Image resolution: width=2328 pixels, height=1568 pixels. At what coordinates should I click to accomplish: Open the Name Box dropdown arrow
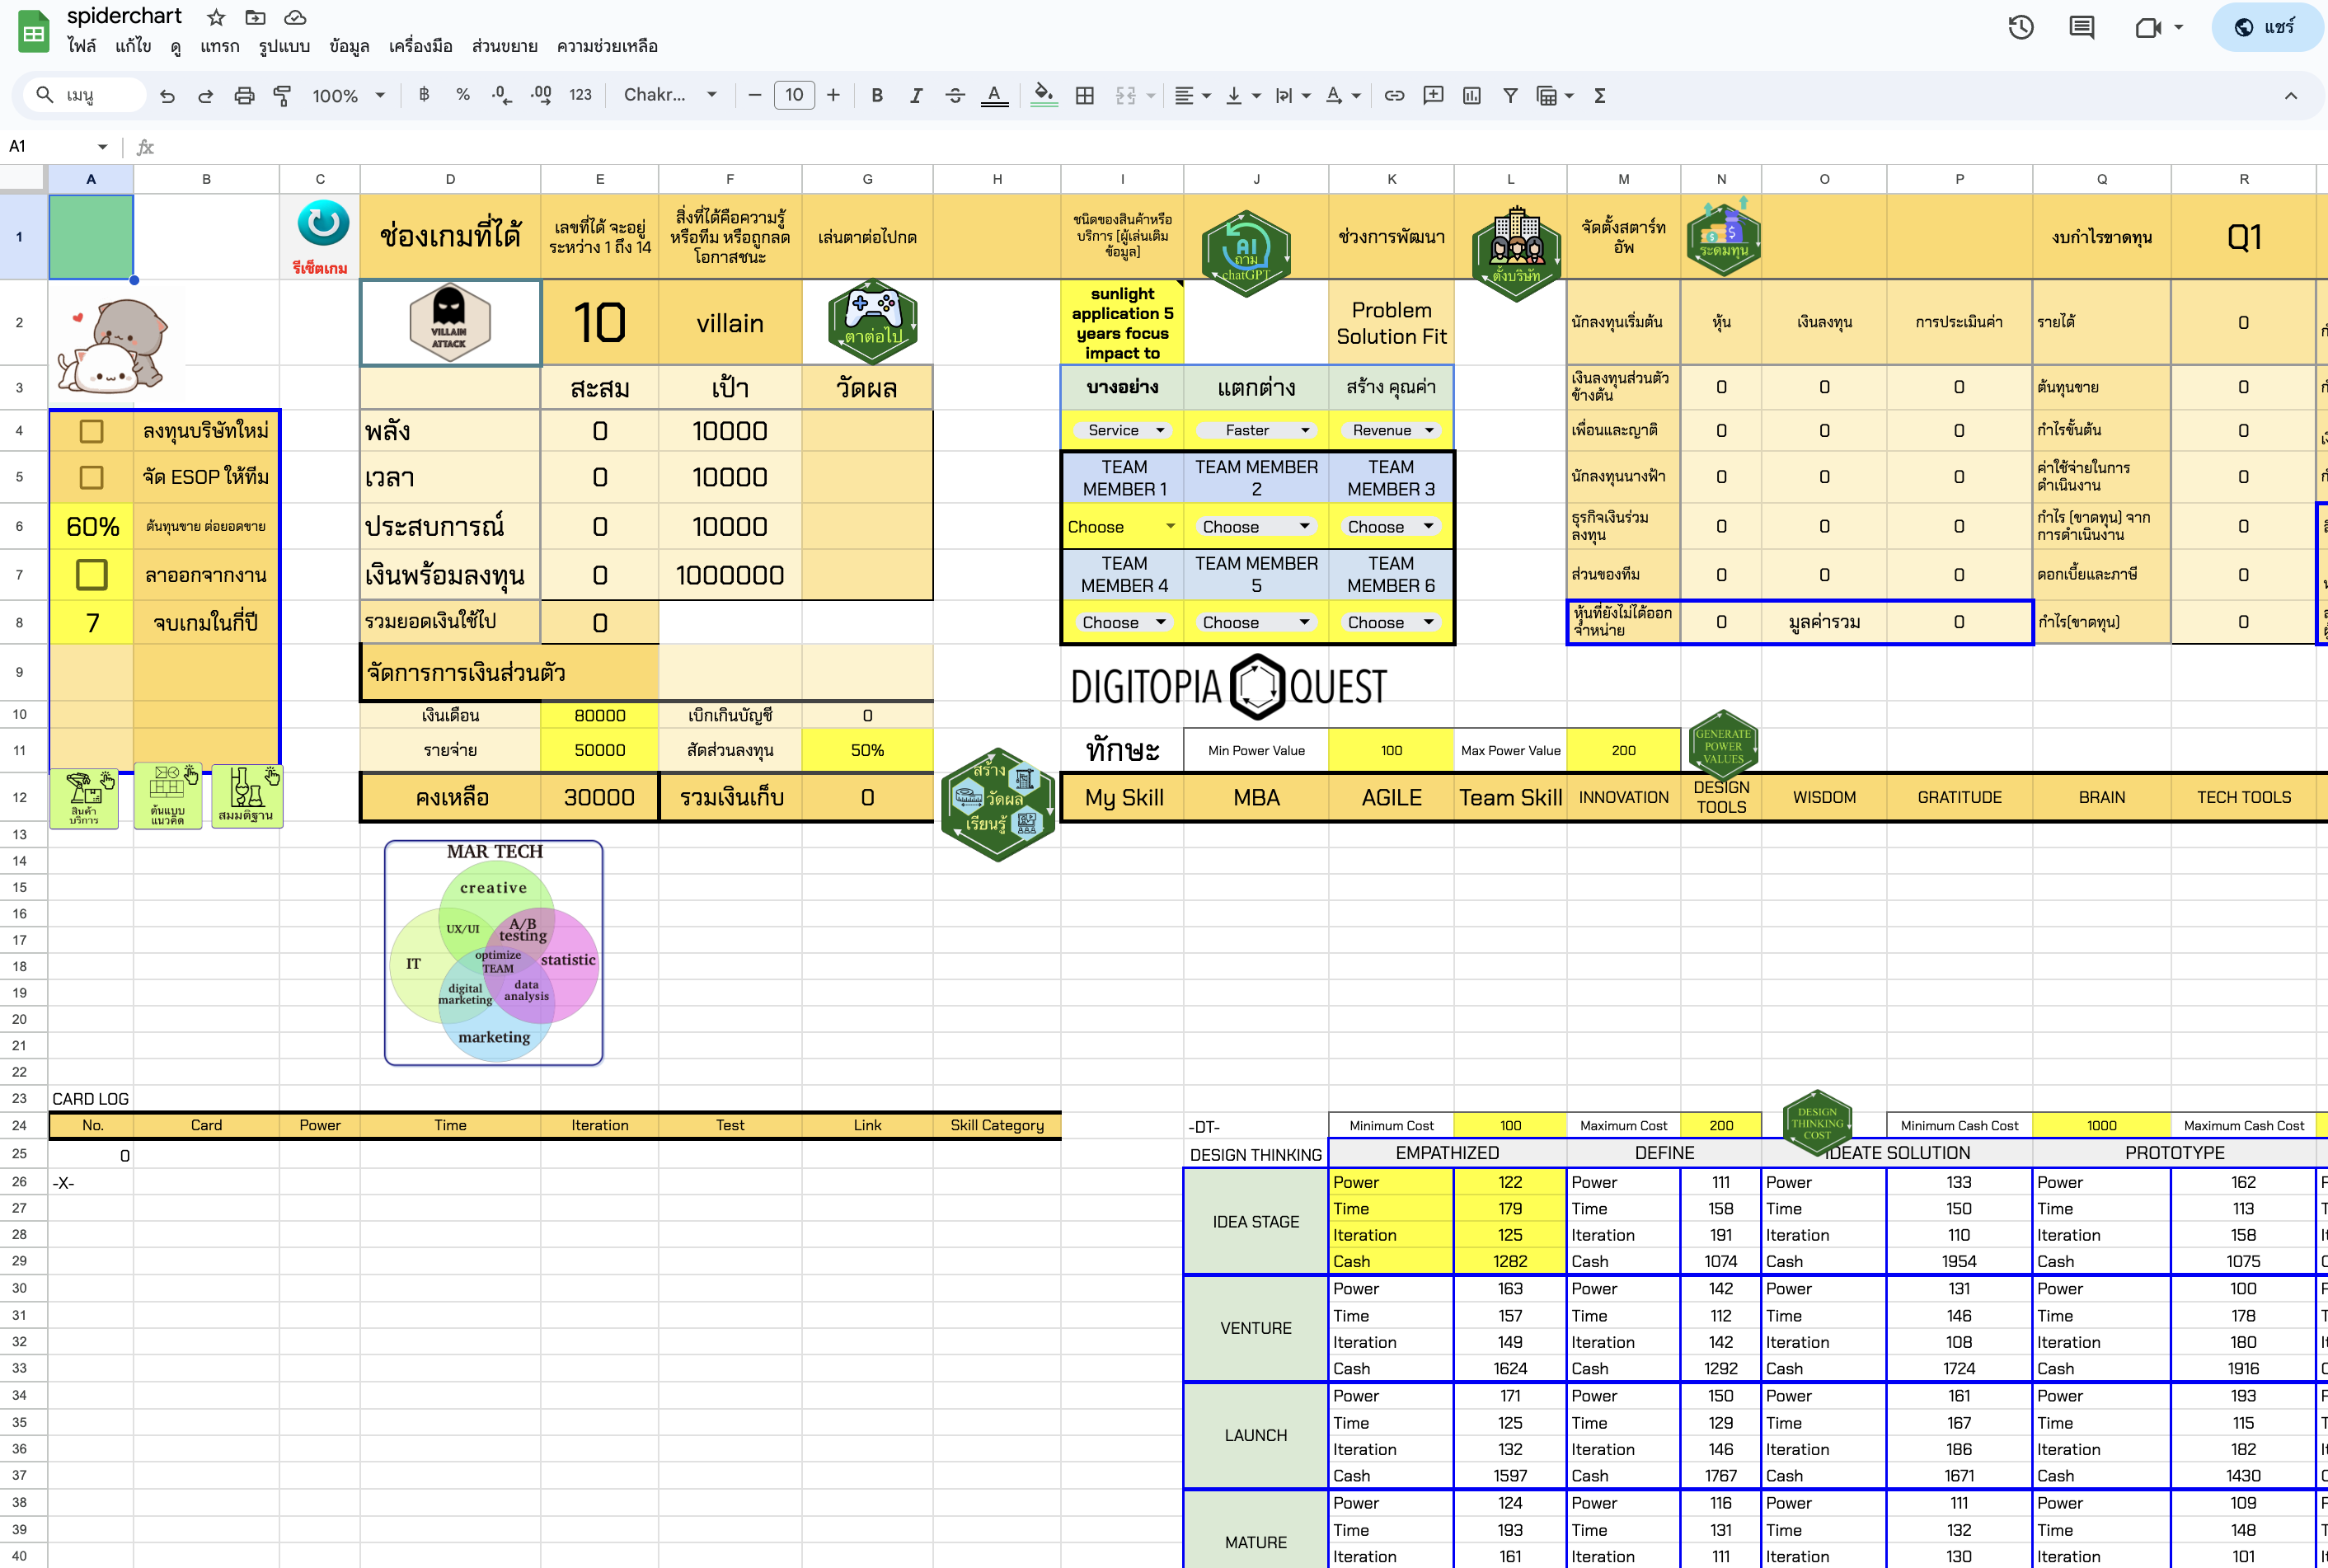pos(102,147)
